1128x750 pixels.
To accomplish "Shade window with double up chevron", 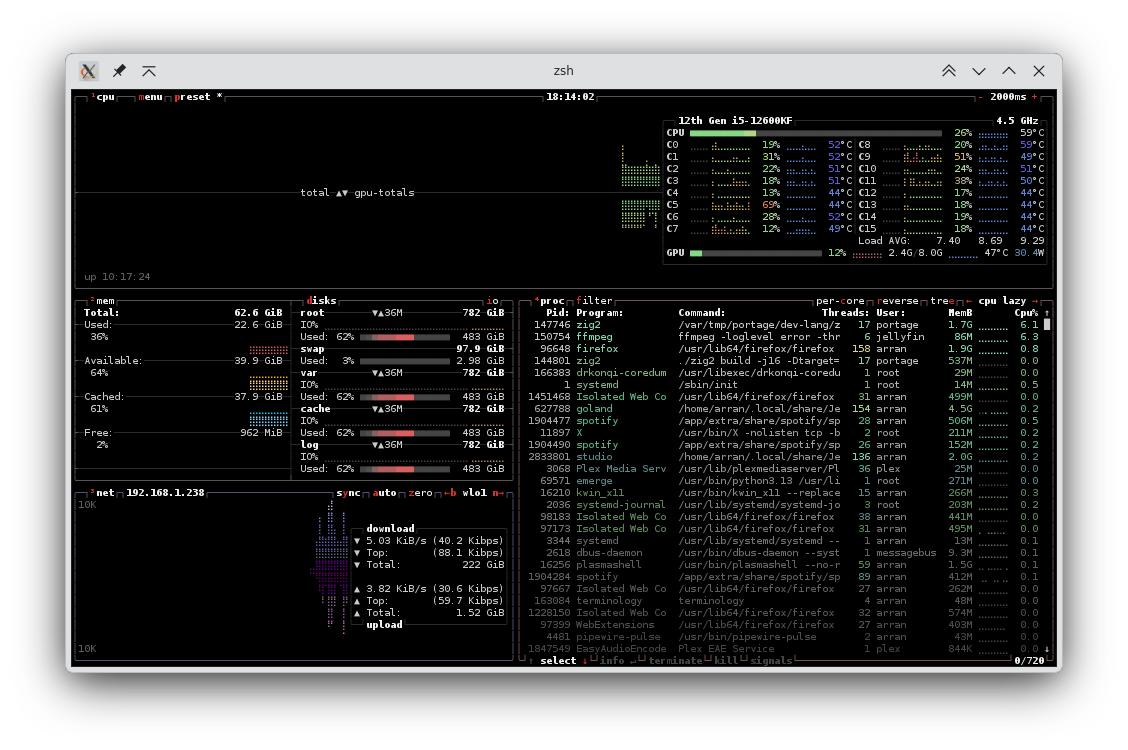I will click(949, 70).
